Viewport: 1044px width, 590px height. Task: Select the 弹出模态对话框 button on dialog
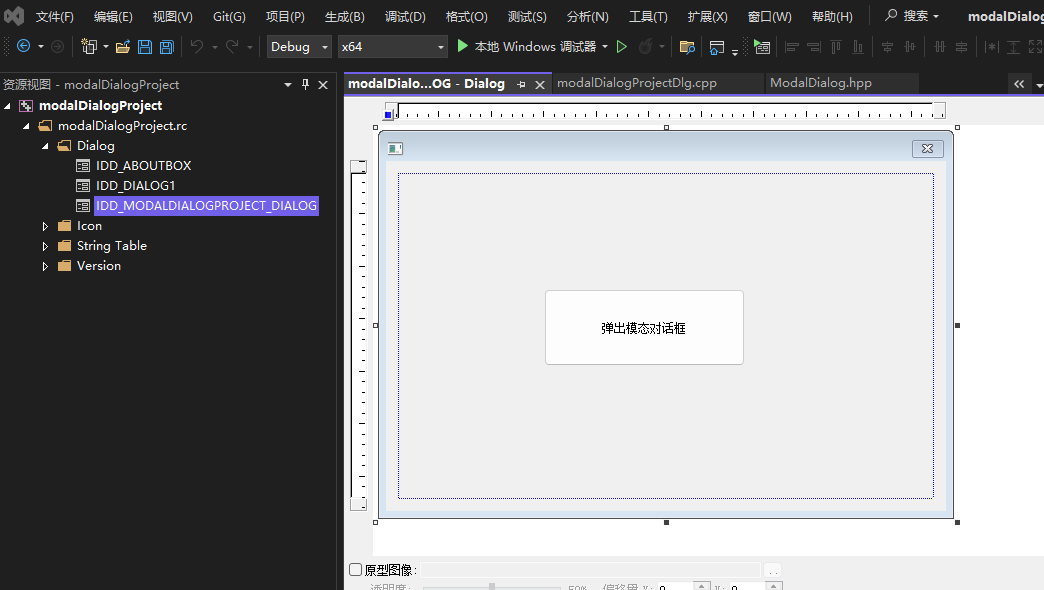[644, 327]
